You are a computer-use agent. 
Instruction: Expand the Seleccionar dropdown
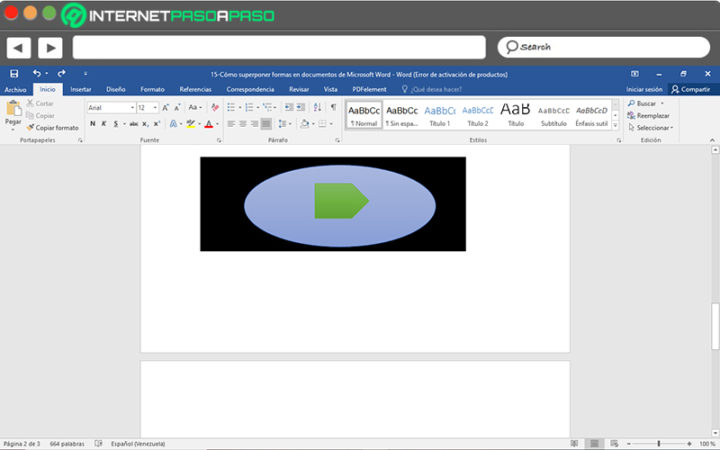(651, 128)
